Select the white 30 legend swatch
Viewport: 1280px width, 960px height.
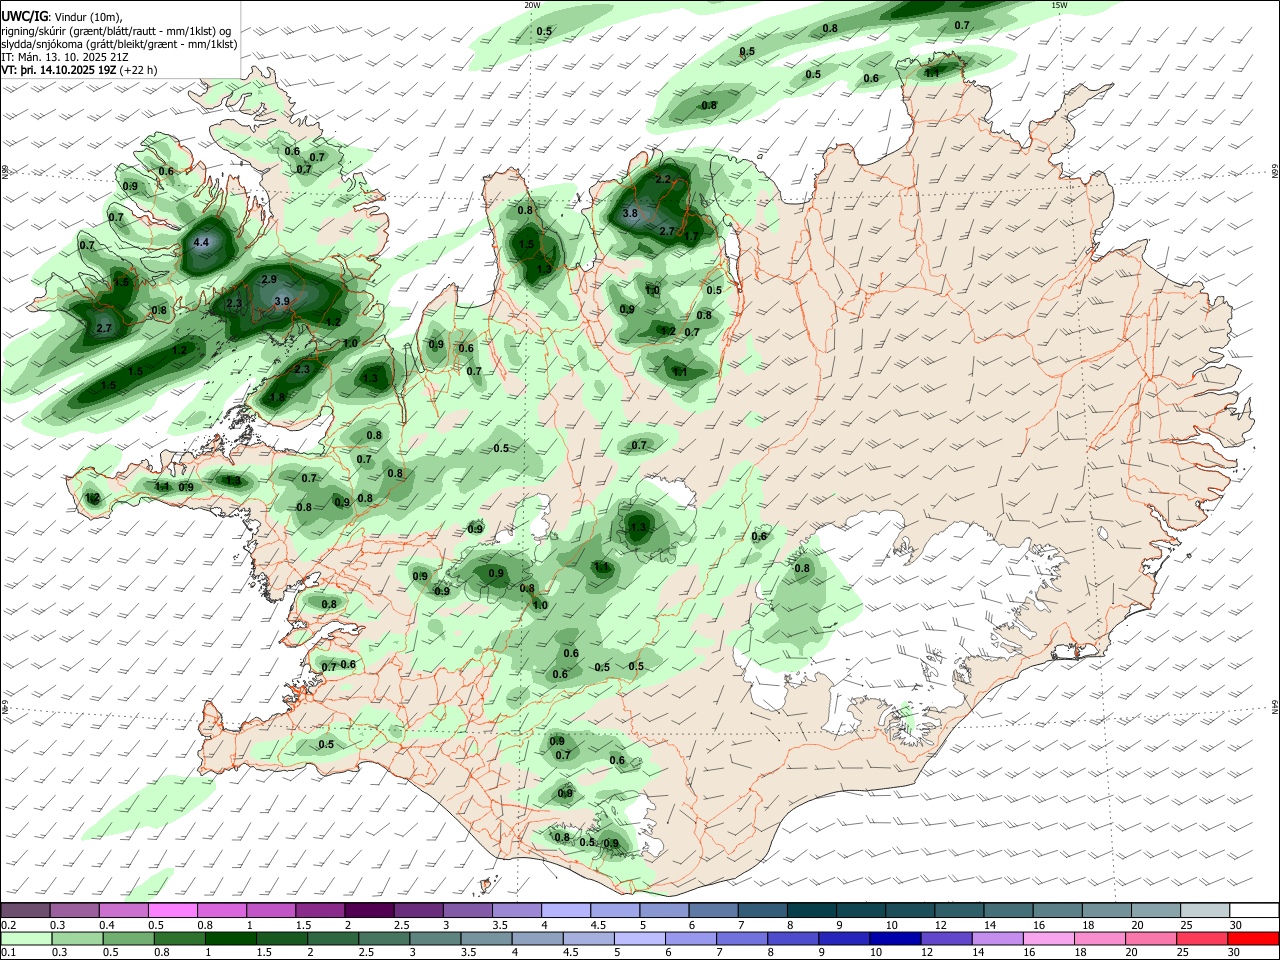pyautogui.click(x=1254, y=910)
